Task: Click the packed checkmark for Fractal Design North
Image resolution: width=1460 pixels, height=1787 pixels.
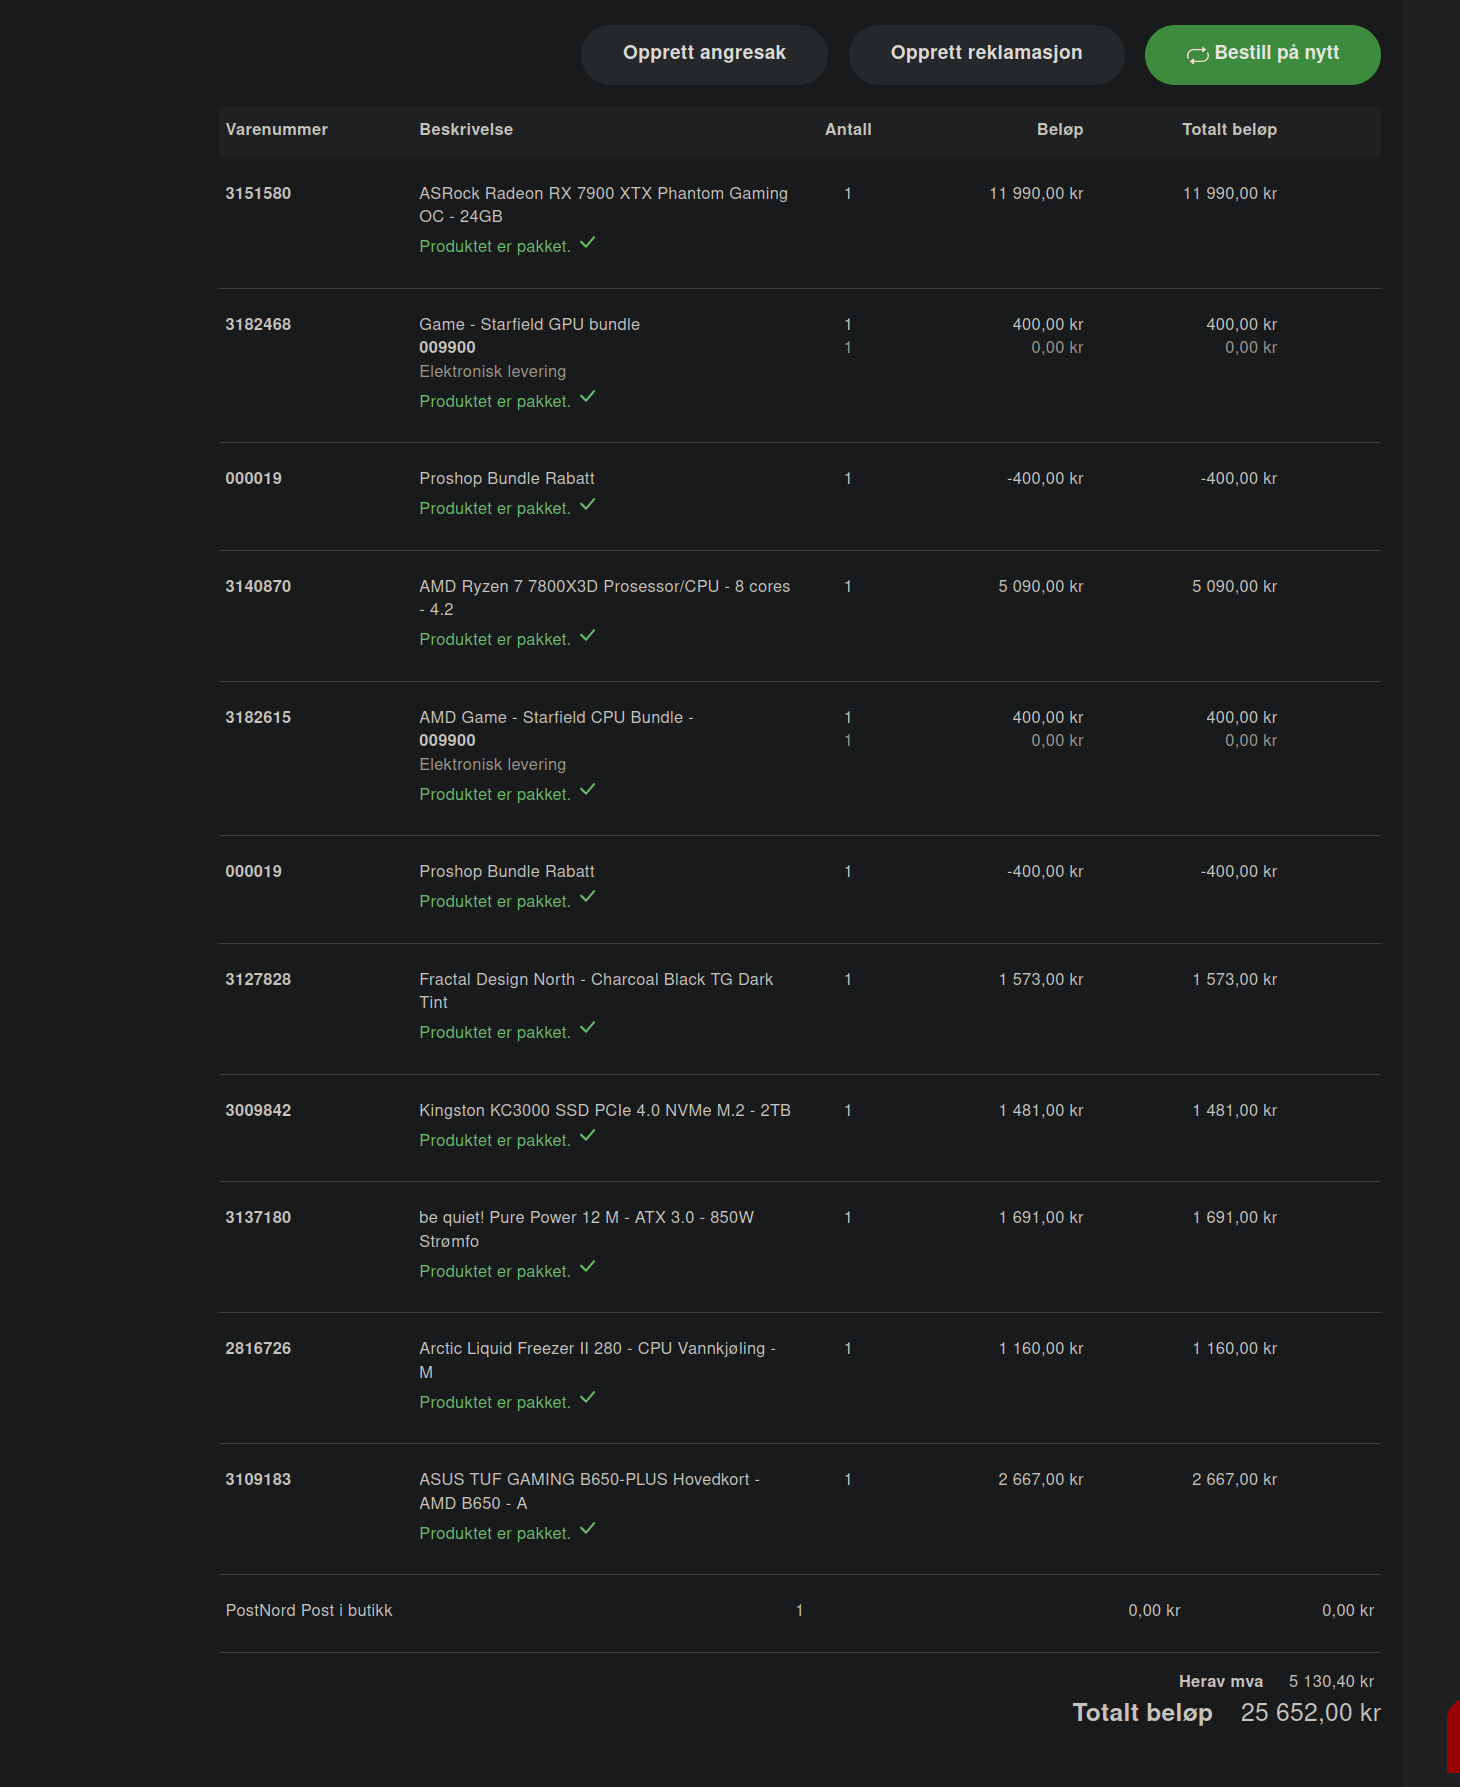Action: [588, 1028]
